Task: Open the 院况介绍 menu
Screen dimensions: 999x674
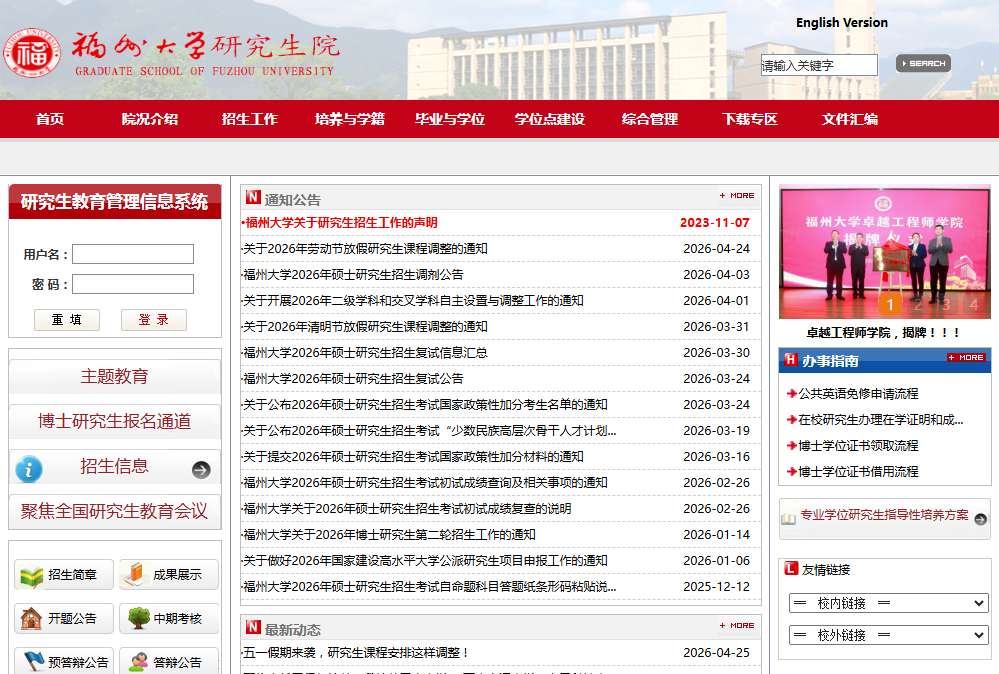Action: (150, 119)
